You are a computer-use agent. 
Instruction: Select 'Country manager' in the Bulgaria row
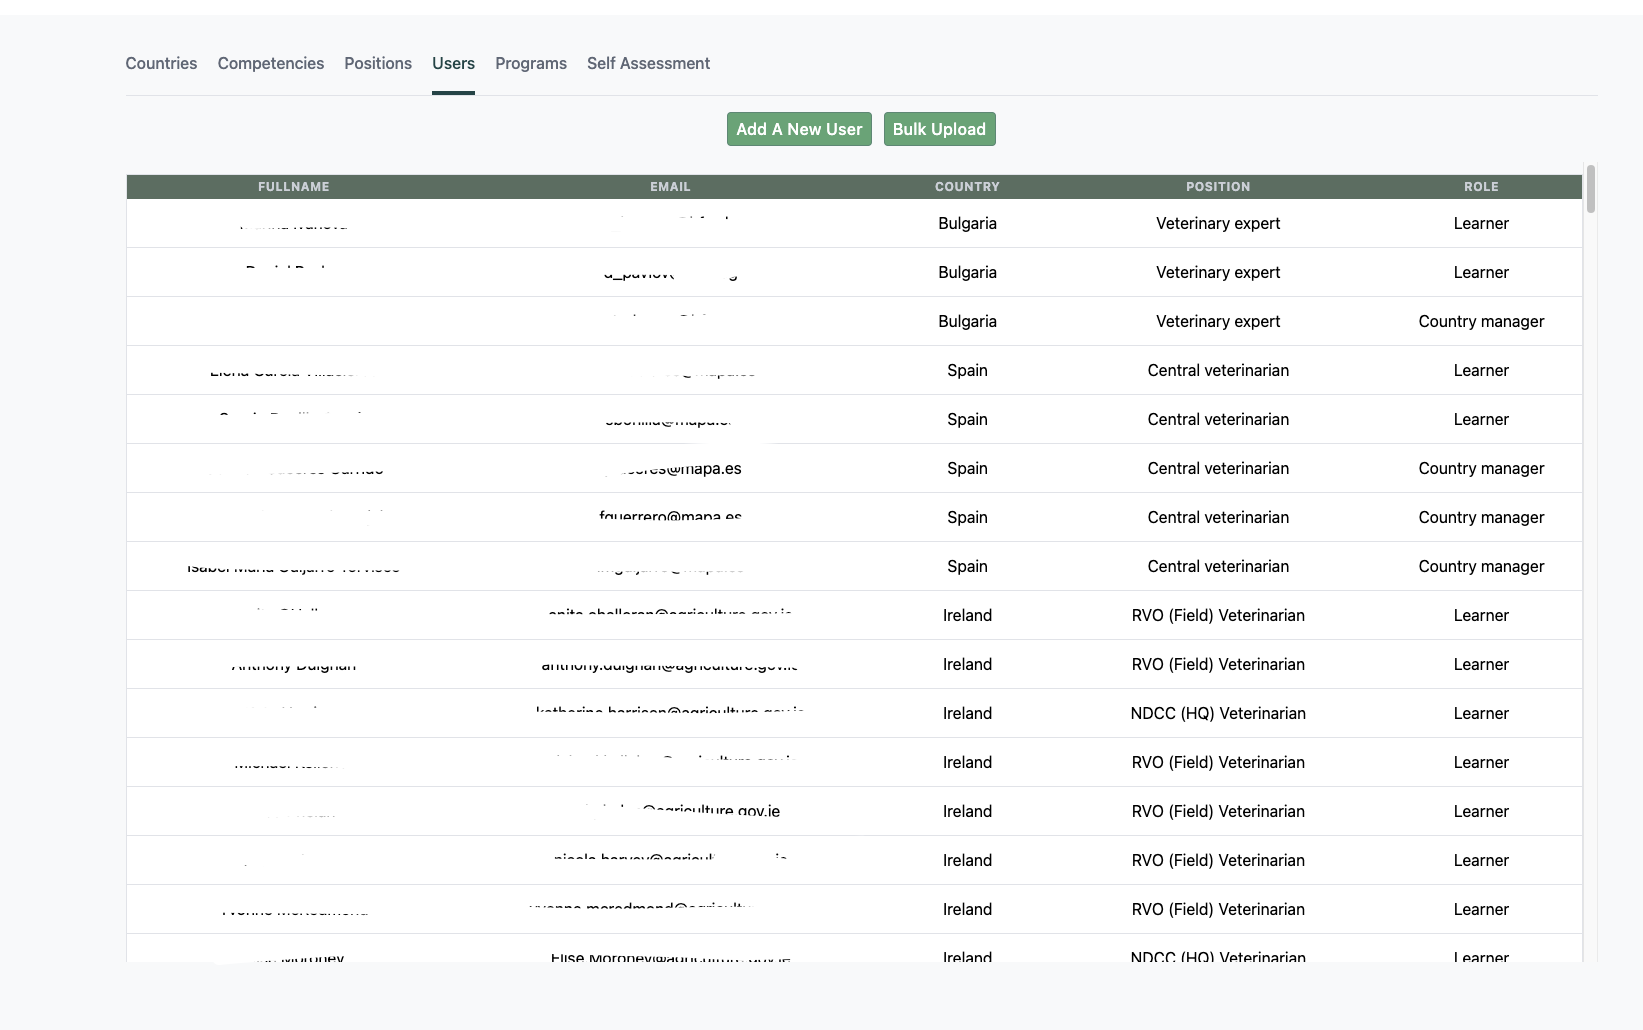point(1481,321)
